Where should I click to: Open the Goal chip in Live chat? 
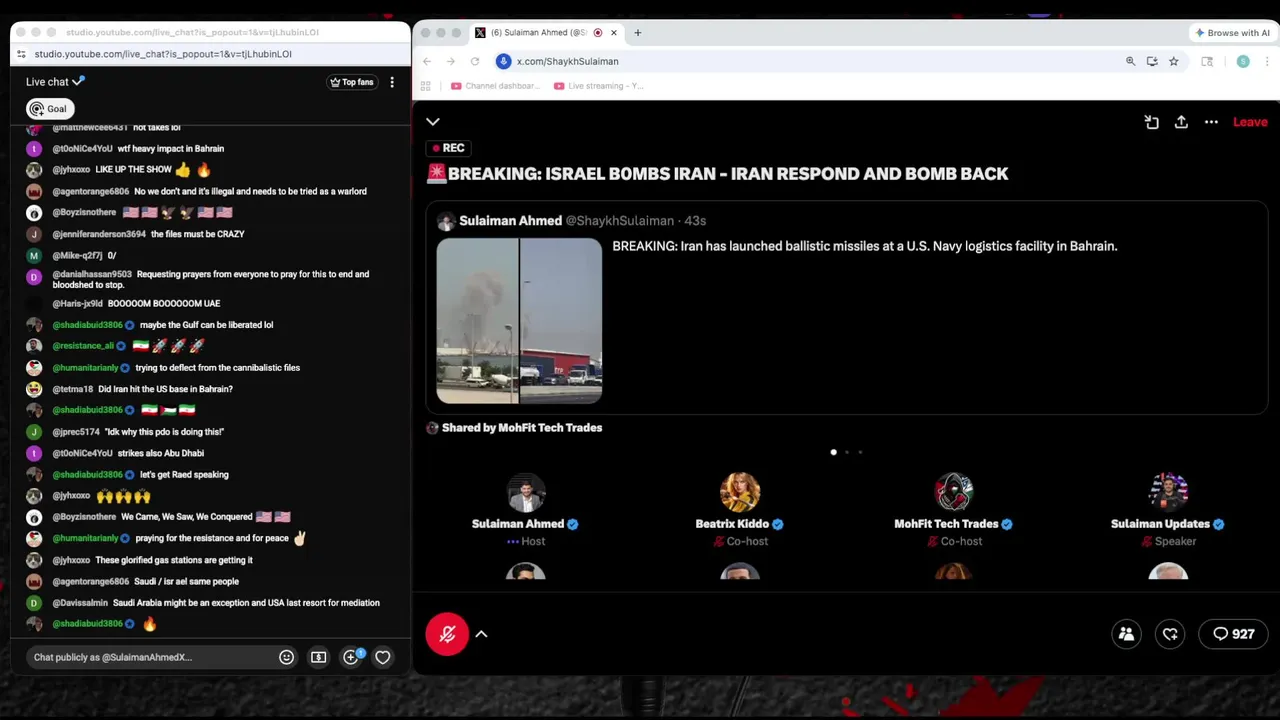pos(49,109)
